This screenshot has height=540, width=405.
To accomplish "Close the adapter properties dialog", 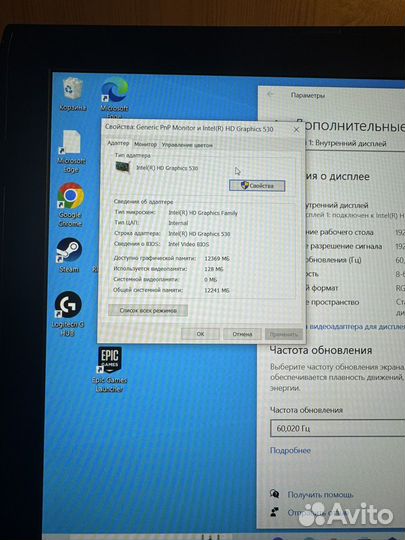I will pos(296,130).
